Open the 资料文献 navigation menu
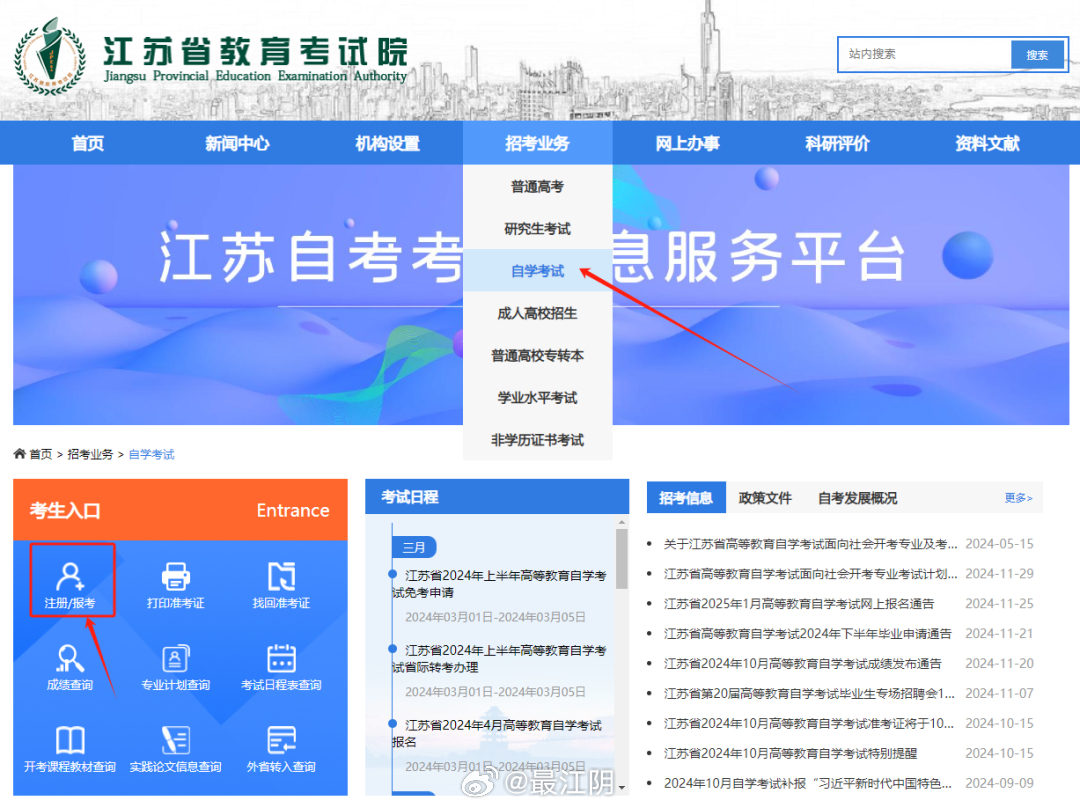 pyautogui.click(x=987, y=143)
